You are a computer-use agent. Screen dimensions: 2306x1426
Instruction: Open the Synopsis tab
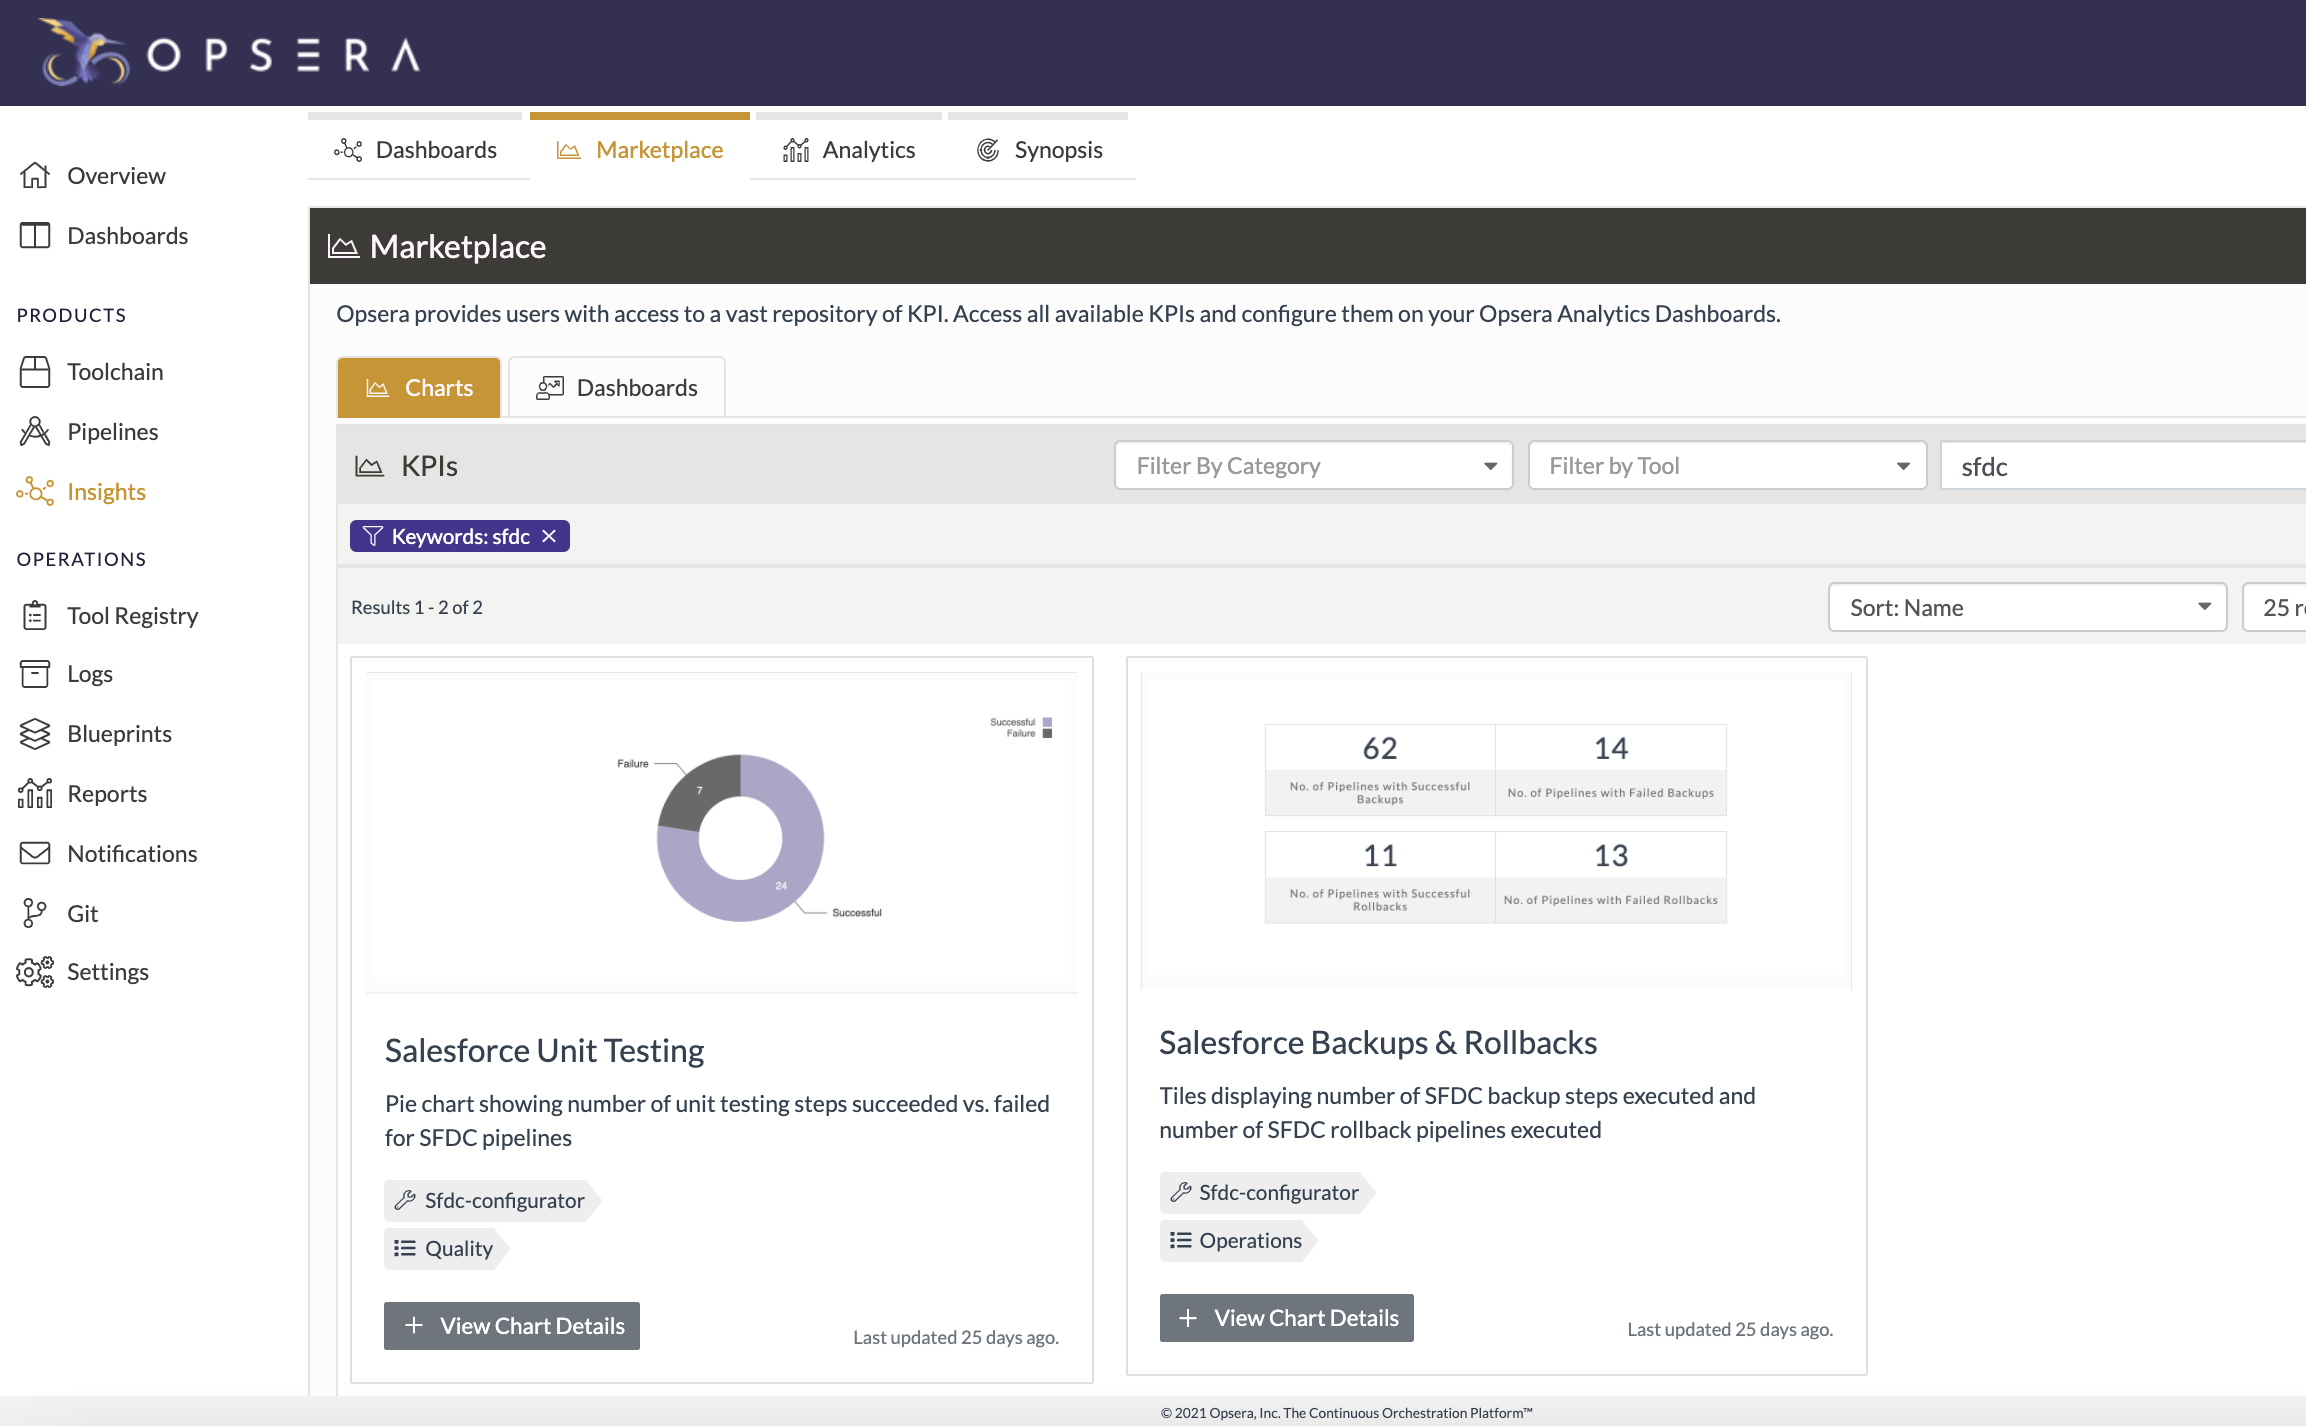[x=1040, y=149]
